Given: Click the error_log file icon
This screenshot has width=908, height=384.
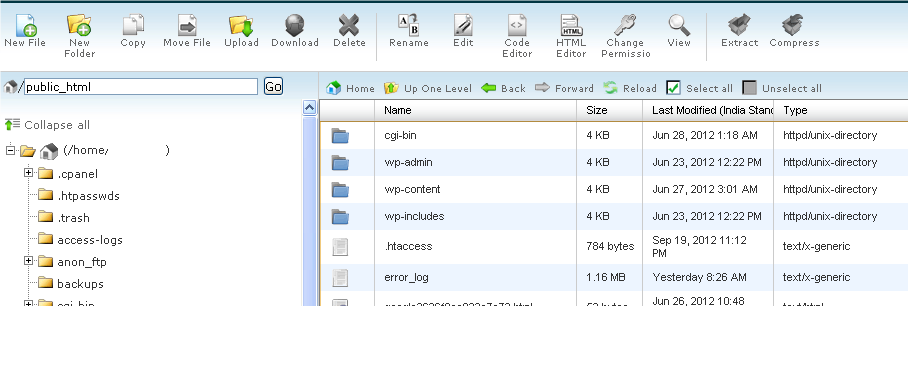Looking at the screenshot, I should coord(340,277).
